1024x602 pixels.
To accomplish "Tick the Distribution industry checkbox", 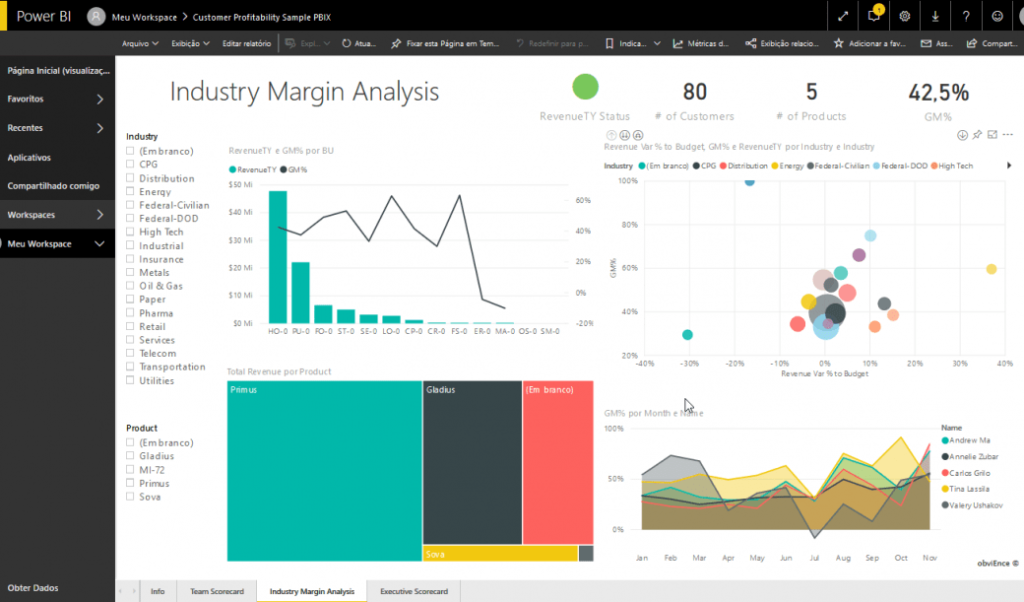I will [130, 178].
